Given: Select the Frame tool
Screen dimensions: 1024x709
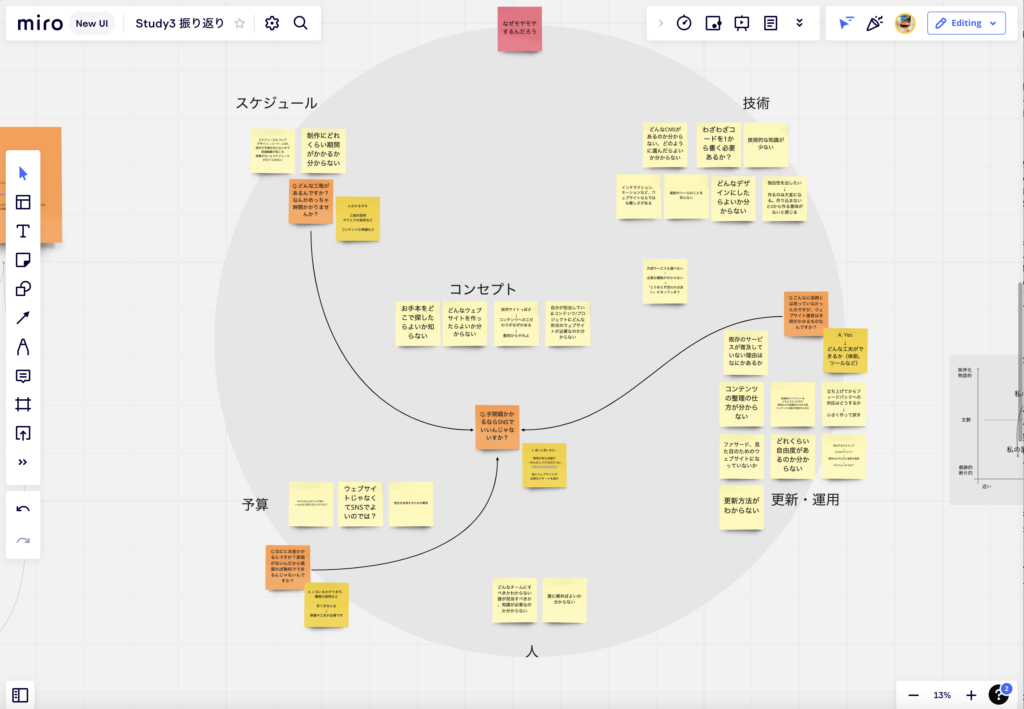Looking at the screenshot, I should click(23, 404).
